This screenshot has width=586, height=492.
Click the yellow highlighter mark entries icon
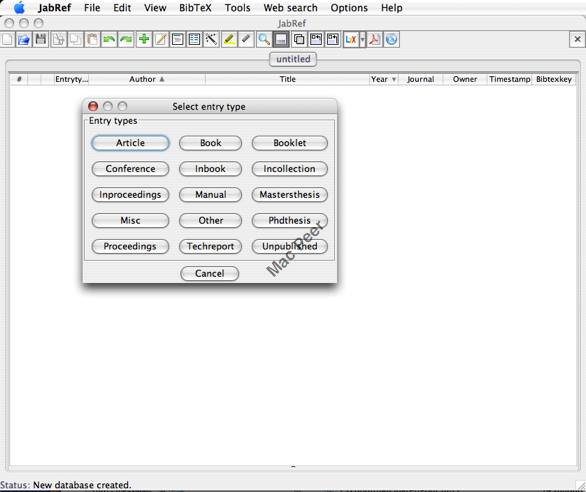coord(229,39)
